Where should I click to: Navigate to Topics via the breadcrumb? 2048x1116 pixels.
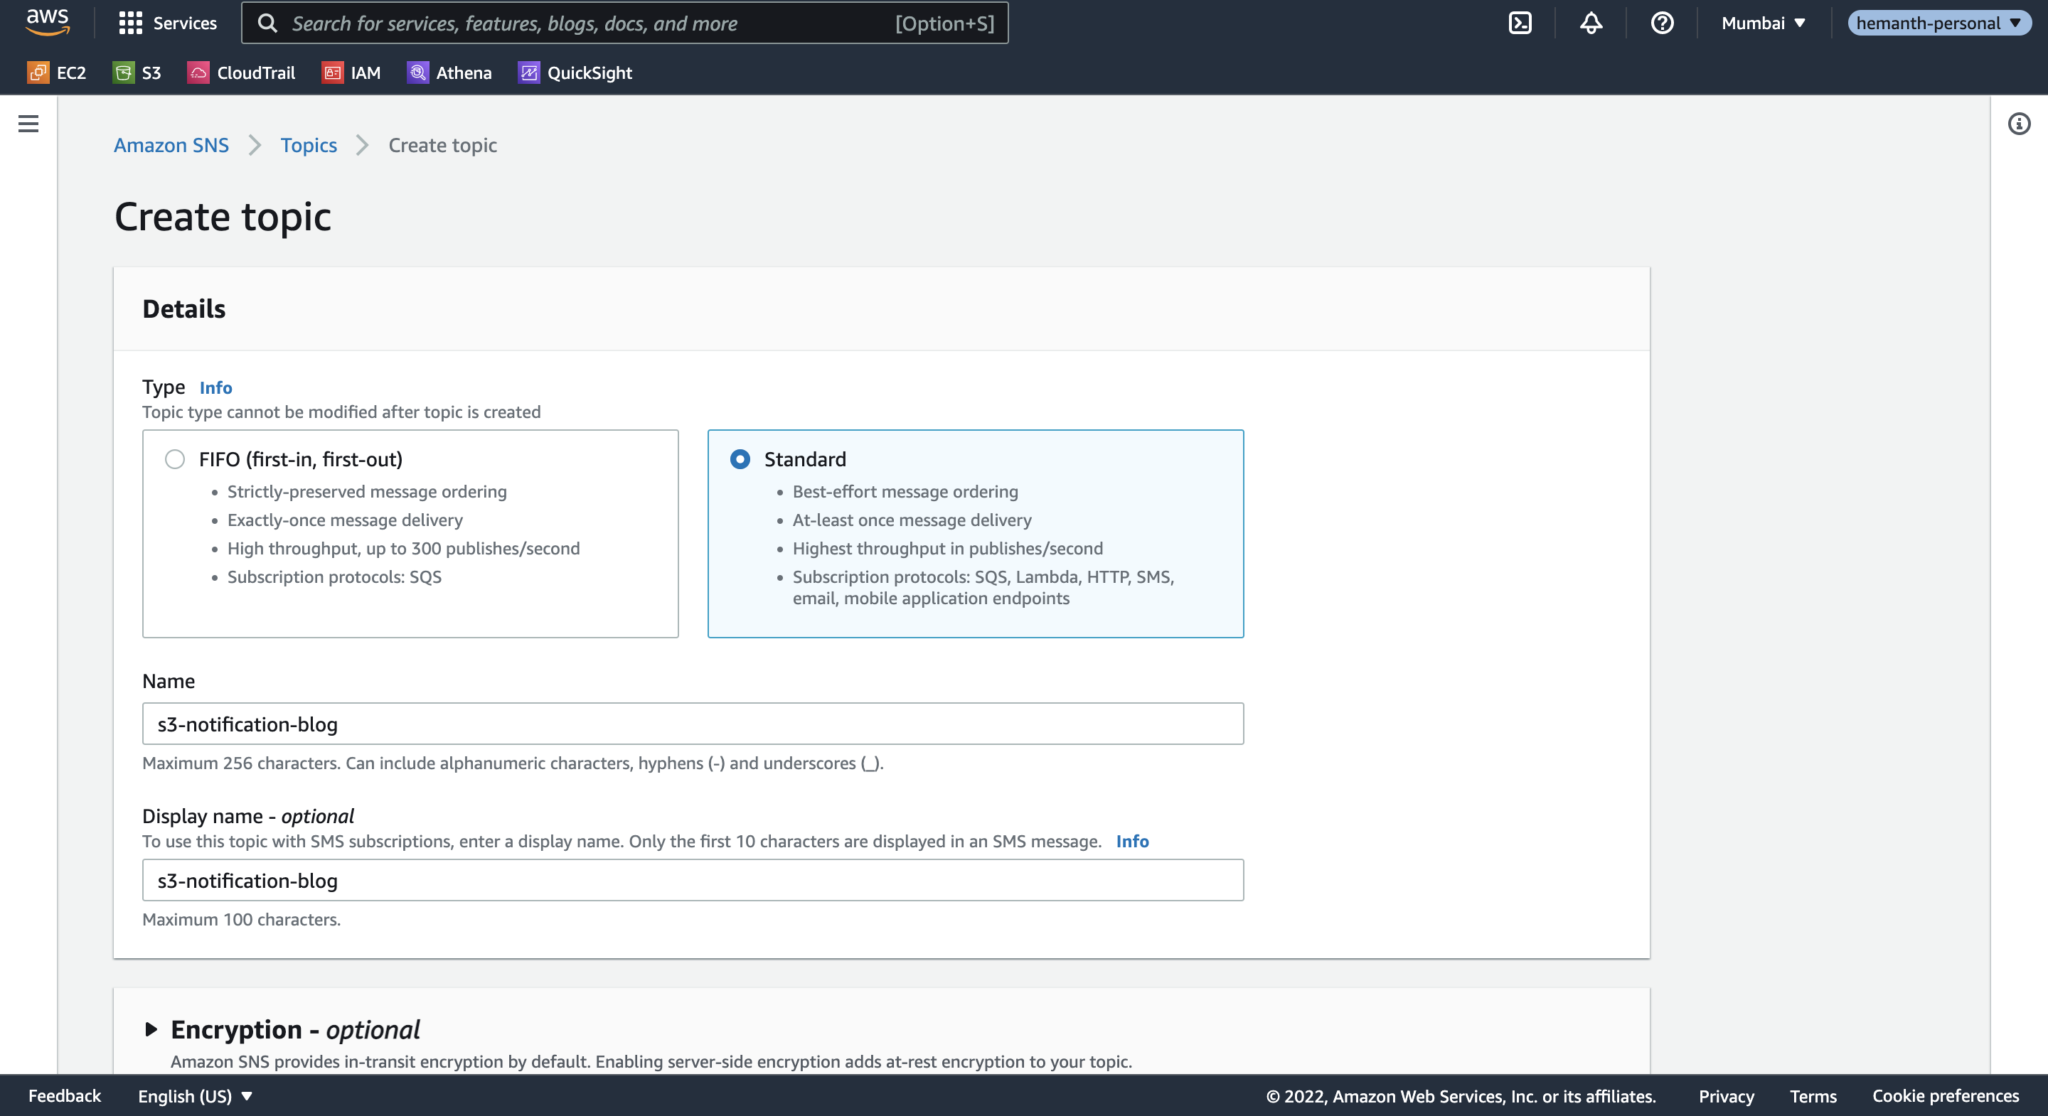click(x=308, y=145)
